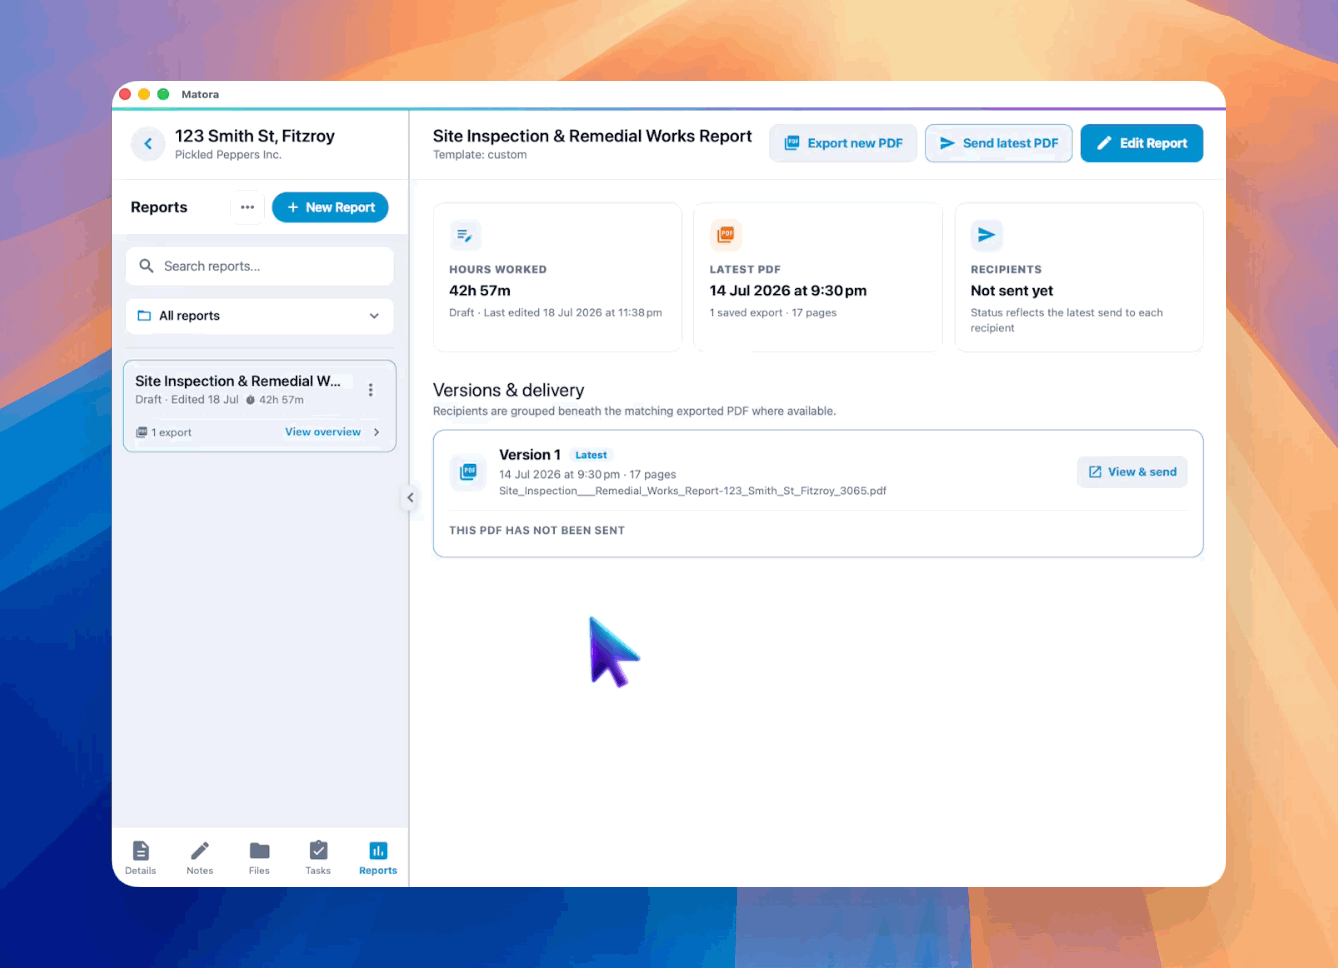This screenshot has height=968, width=1338.
Task: Click the search magnifier icon
Action: pos(146,266)
